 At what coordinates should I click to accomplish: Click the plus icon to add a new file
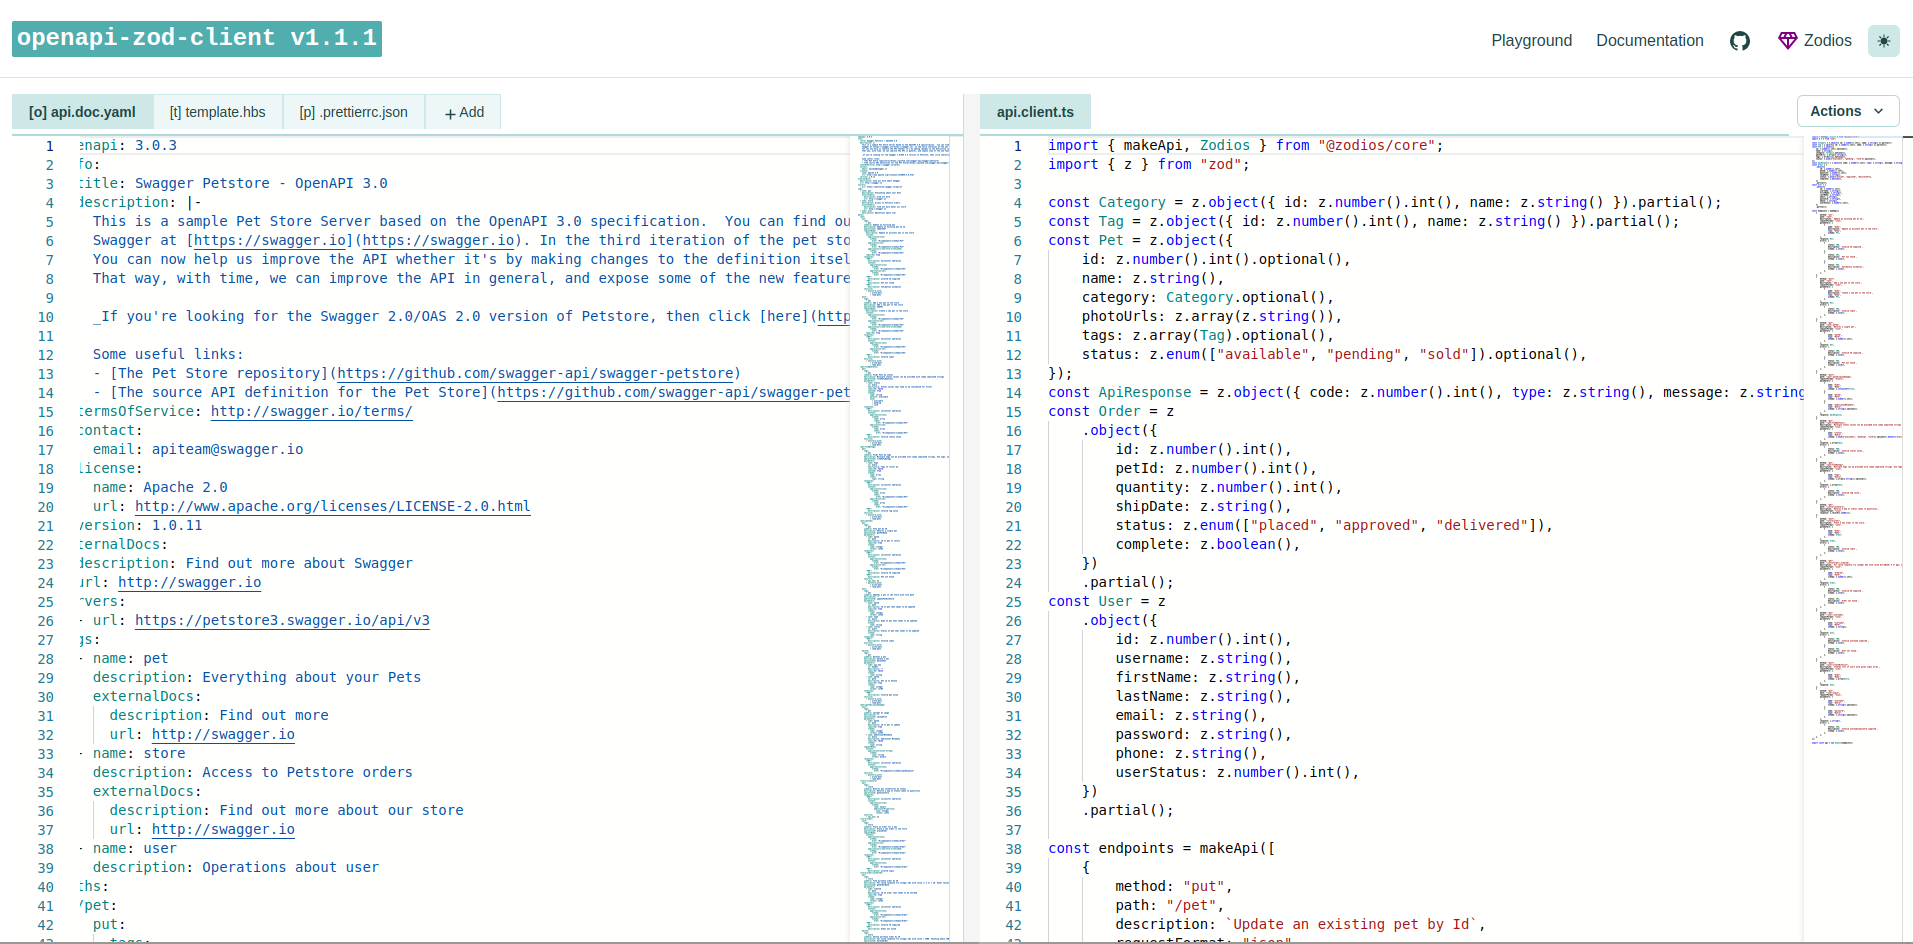pos(449,112)
